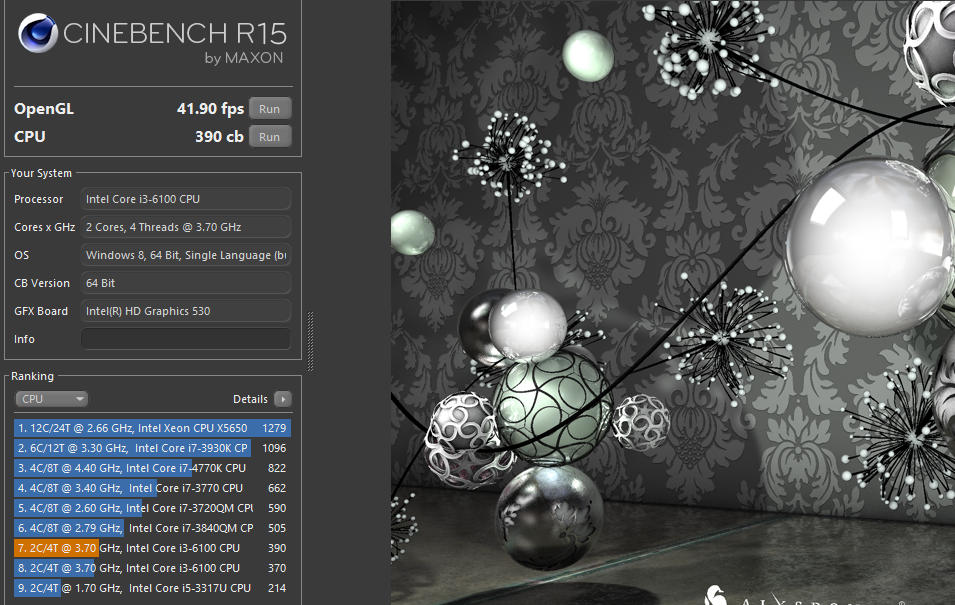Image resolution: width=955 pixels, height=605 pixels.
Task: Run the CPU benchmark
Action: pyautogui.click(x=270, y=137)
